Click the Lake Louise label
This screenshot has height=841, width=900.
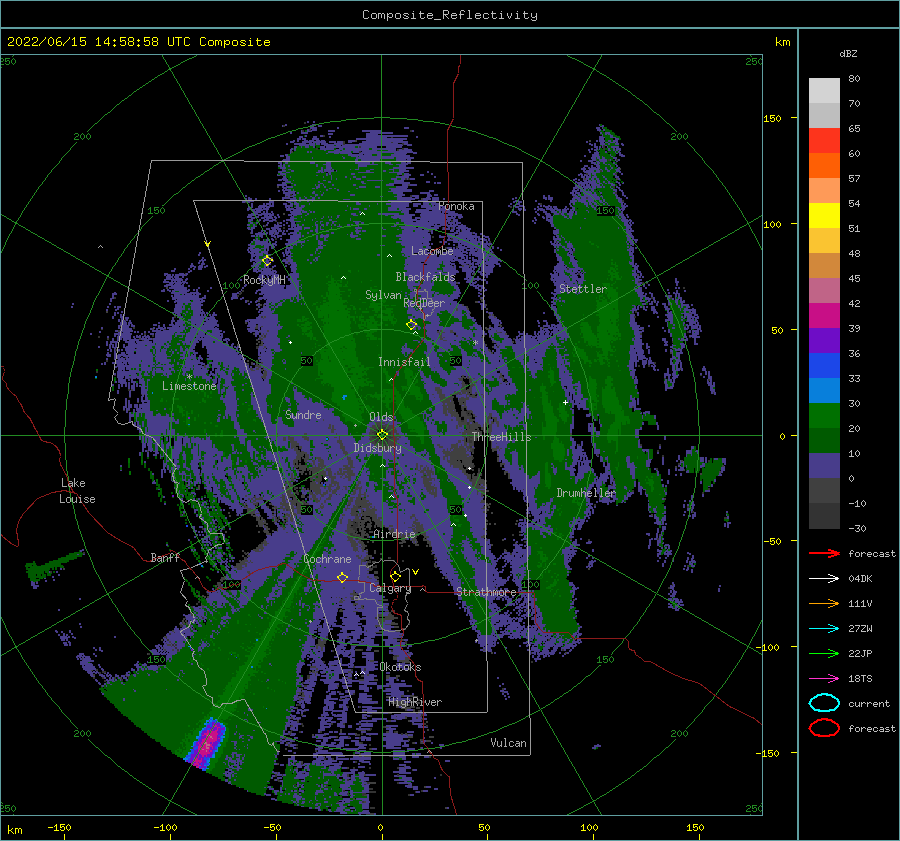tap(77, 491)
